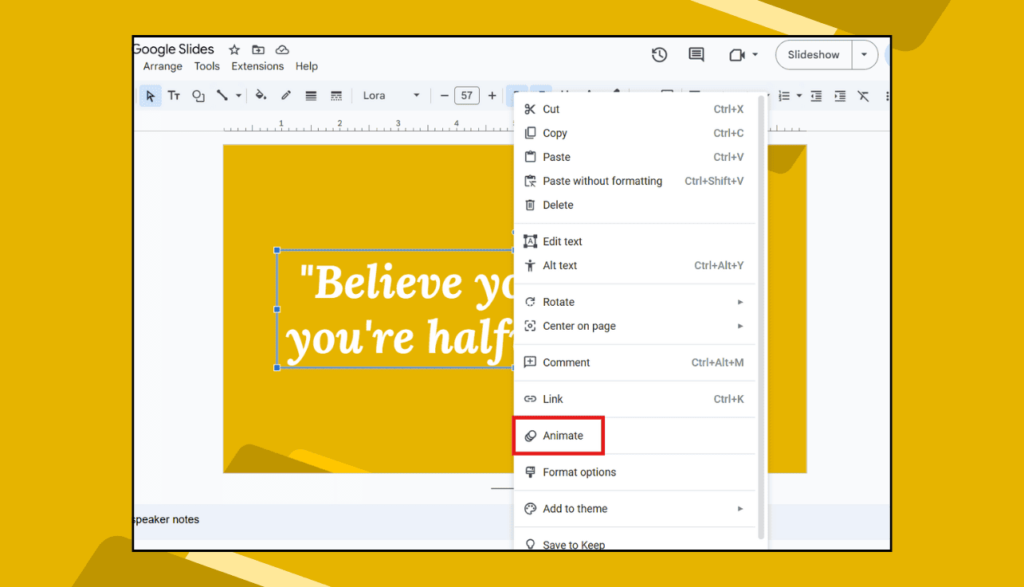Screen dimensions: 1024x587
Task: Open the comments panel icon
Action: click(x=696, y=55)
